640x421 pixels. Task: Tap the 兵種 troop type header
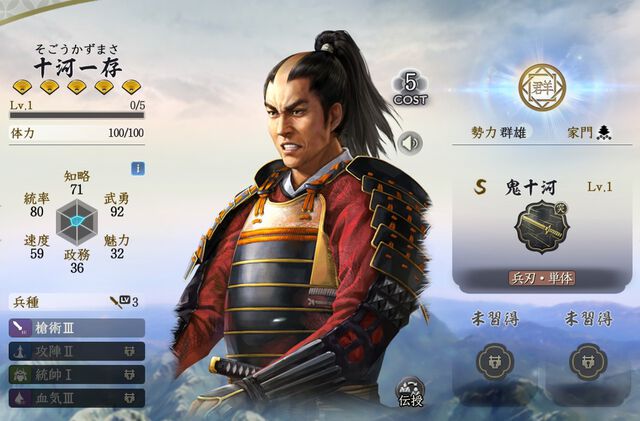click(x=26, y=302)
